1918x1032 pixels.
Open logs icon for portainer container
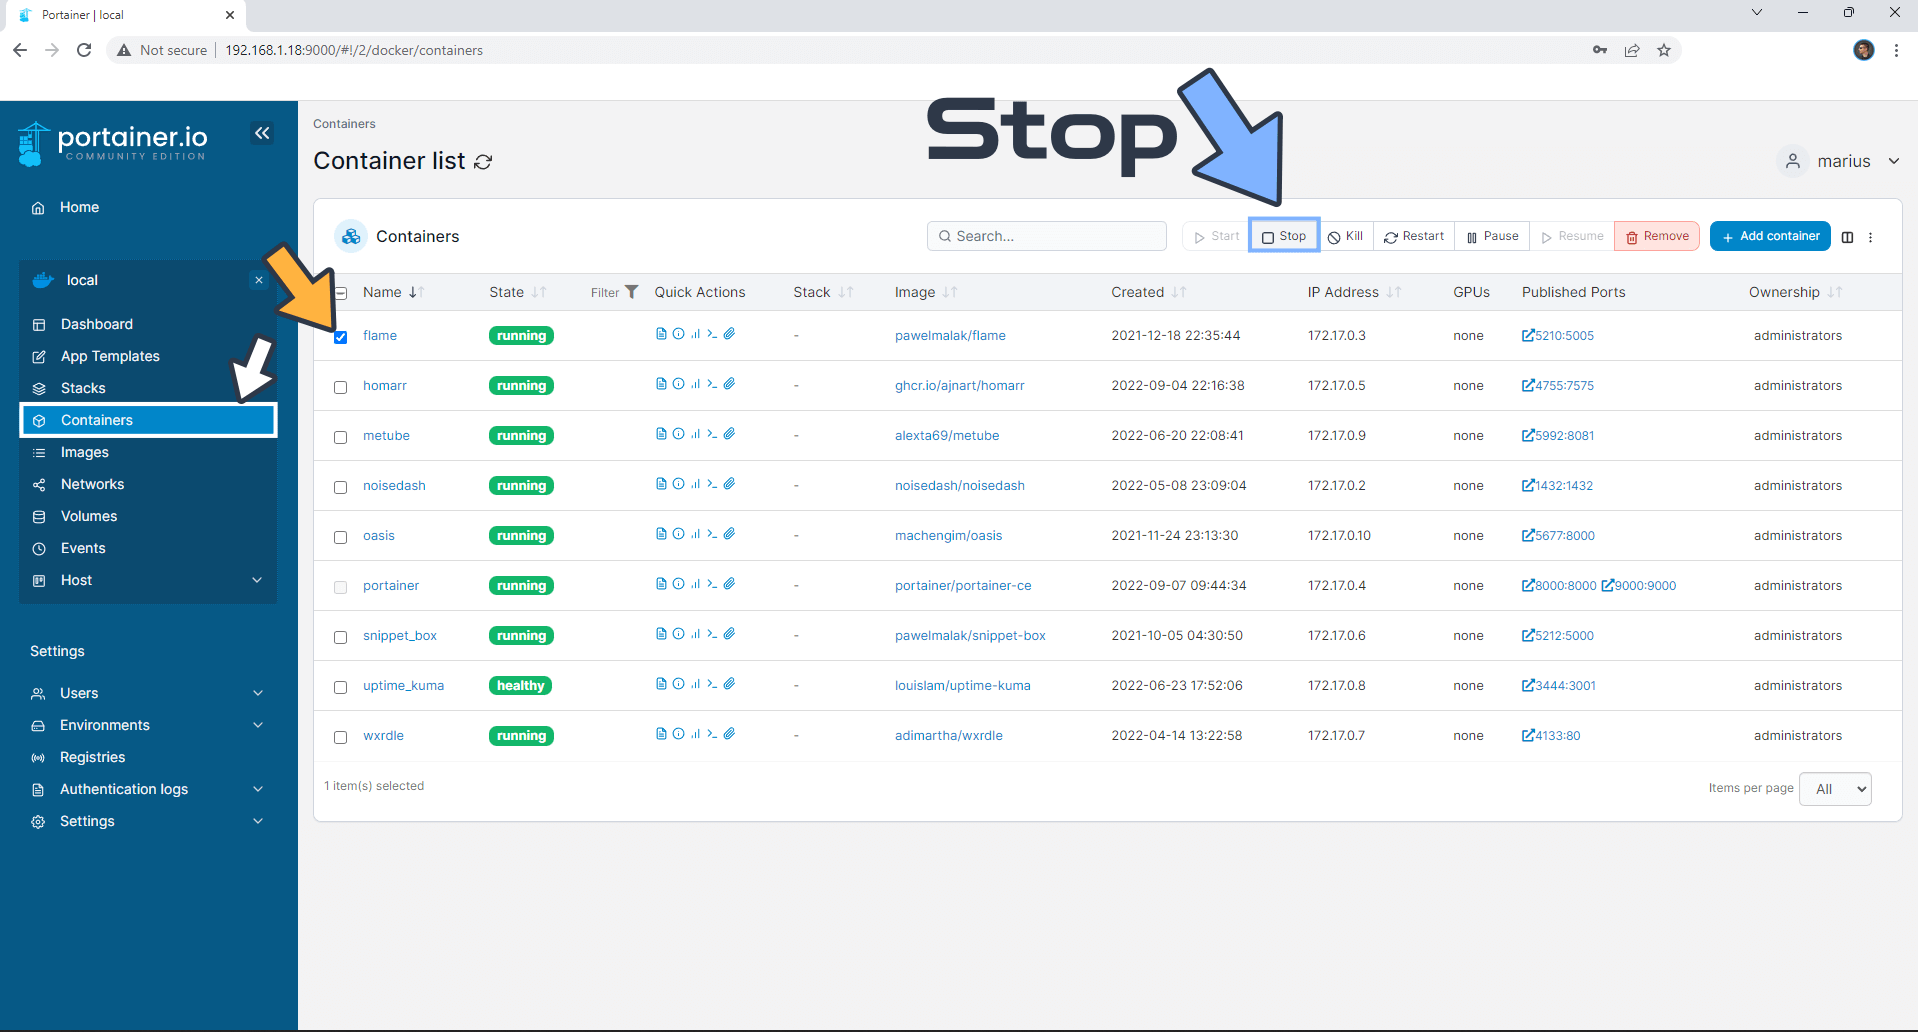[x=661, y=584]
